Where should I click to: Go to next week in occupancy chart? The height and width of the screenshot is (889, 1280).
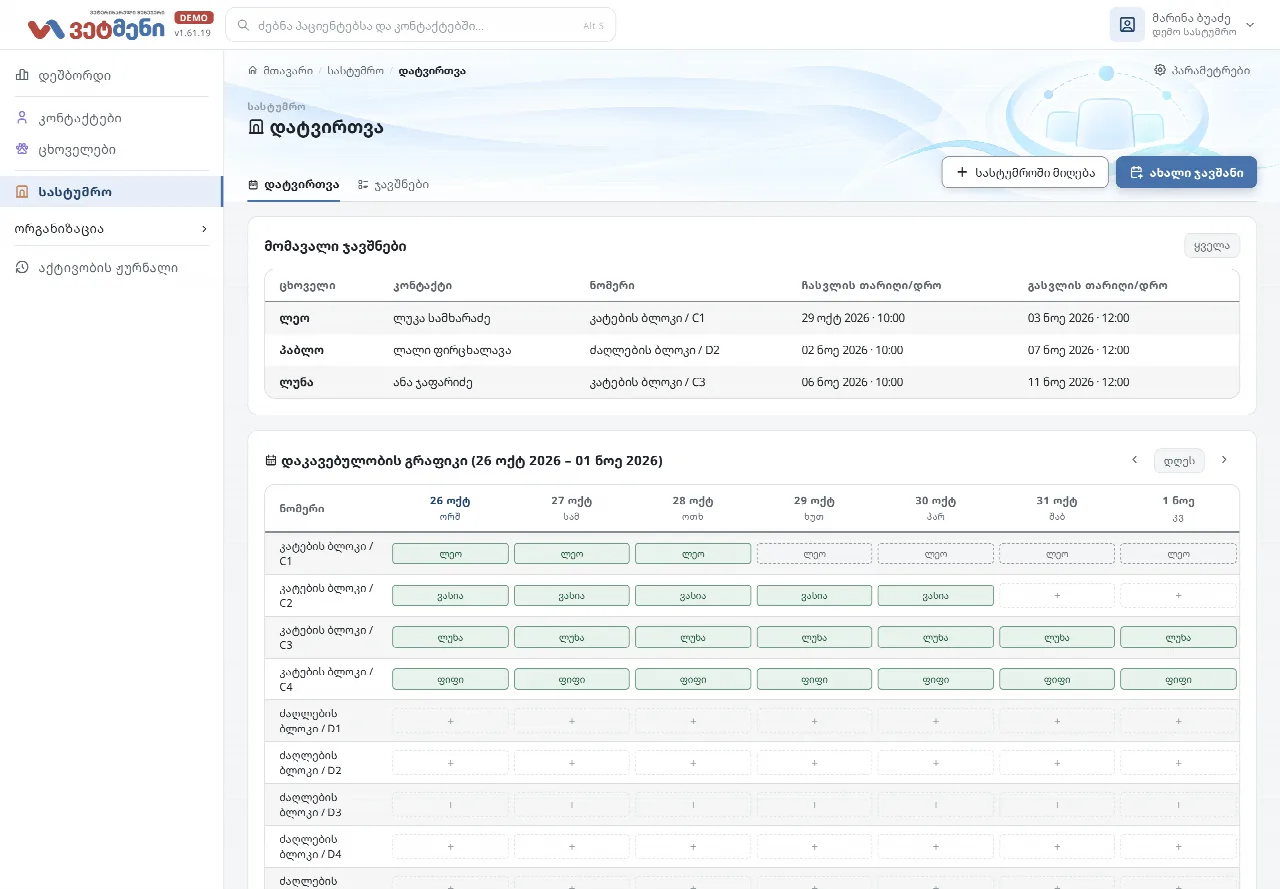point(1224,460)
